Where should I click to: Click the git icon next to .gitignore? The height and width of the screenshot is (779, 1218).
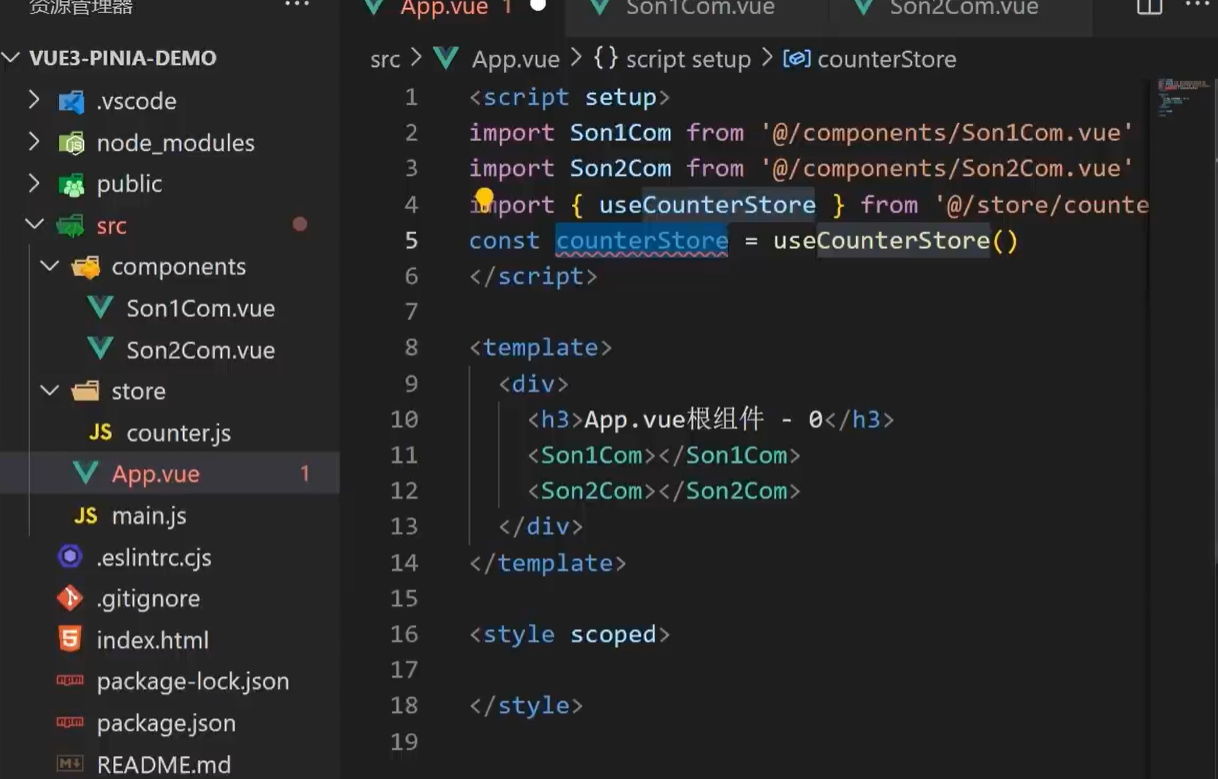68,598
